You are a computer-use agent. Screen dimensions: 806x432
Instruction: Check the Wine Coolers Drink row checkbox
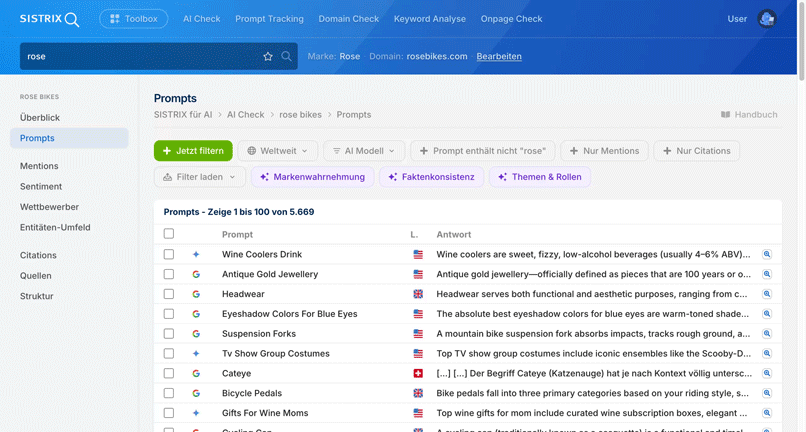(x=169, y=254)
